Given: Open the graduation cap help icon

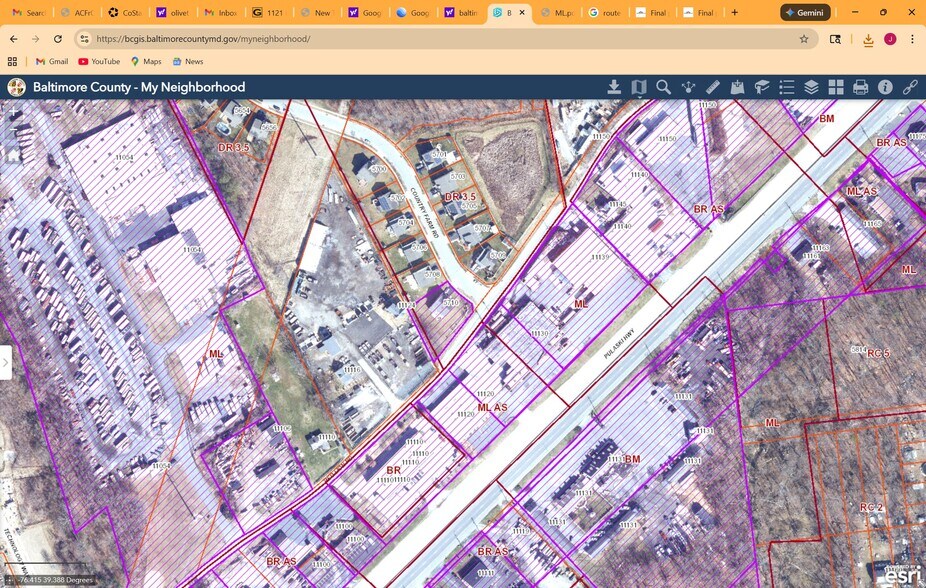Looking at the screenshot, I should [762, 87].
